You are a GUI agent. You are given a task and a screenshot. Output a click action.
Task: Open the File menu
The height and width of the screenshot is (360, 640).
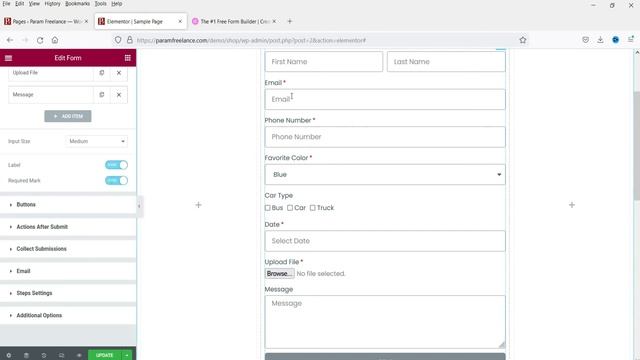point(6,4)
